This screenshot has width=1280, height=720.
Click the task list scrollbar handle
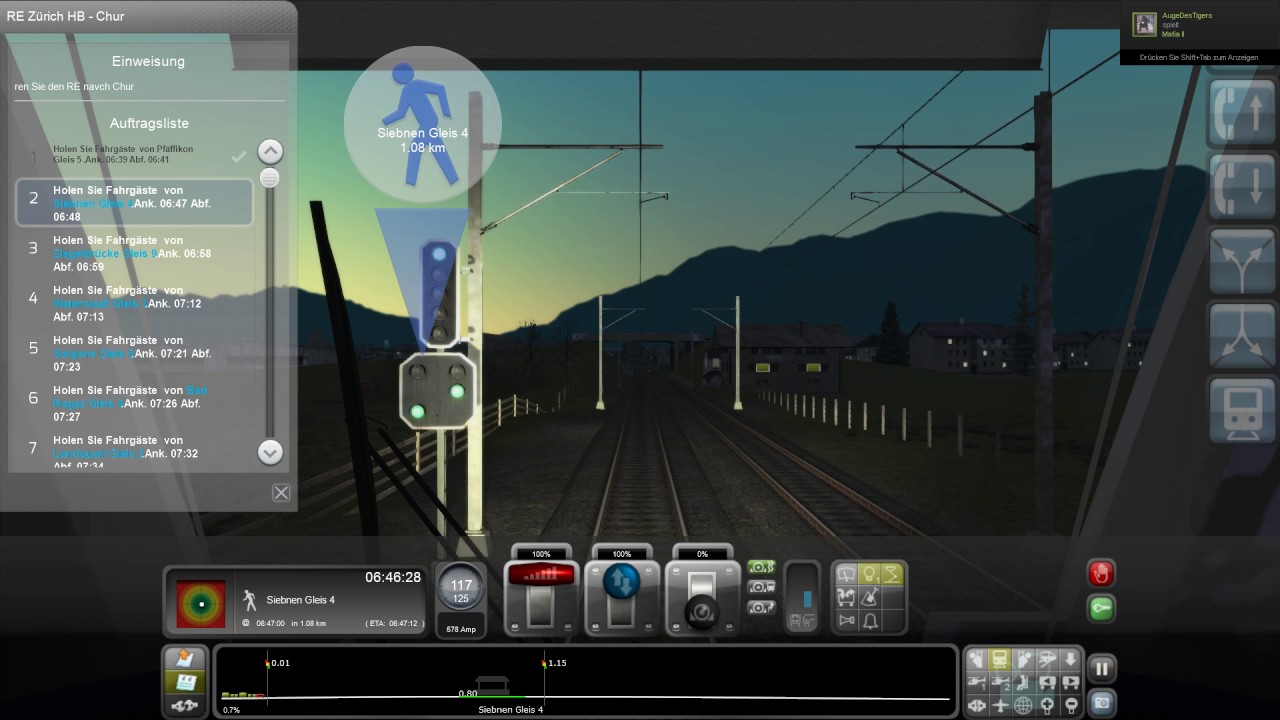coord(269,179)
